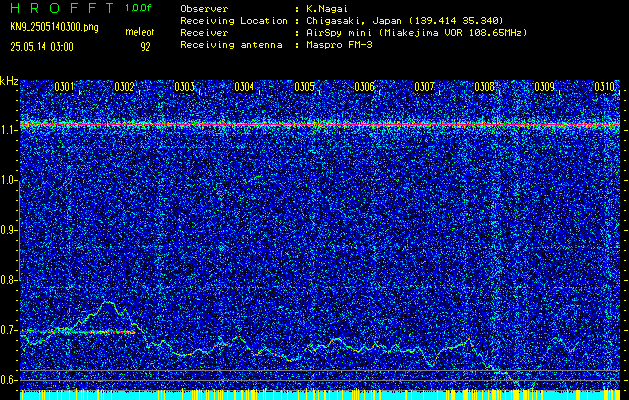Click the meteor count value 92
Viewport: 629px width, 400px height.
[x=145, y=47]
